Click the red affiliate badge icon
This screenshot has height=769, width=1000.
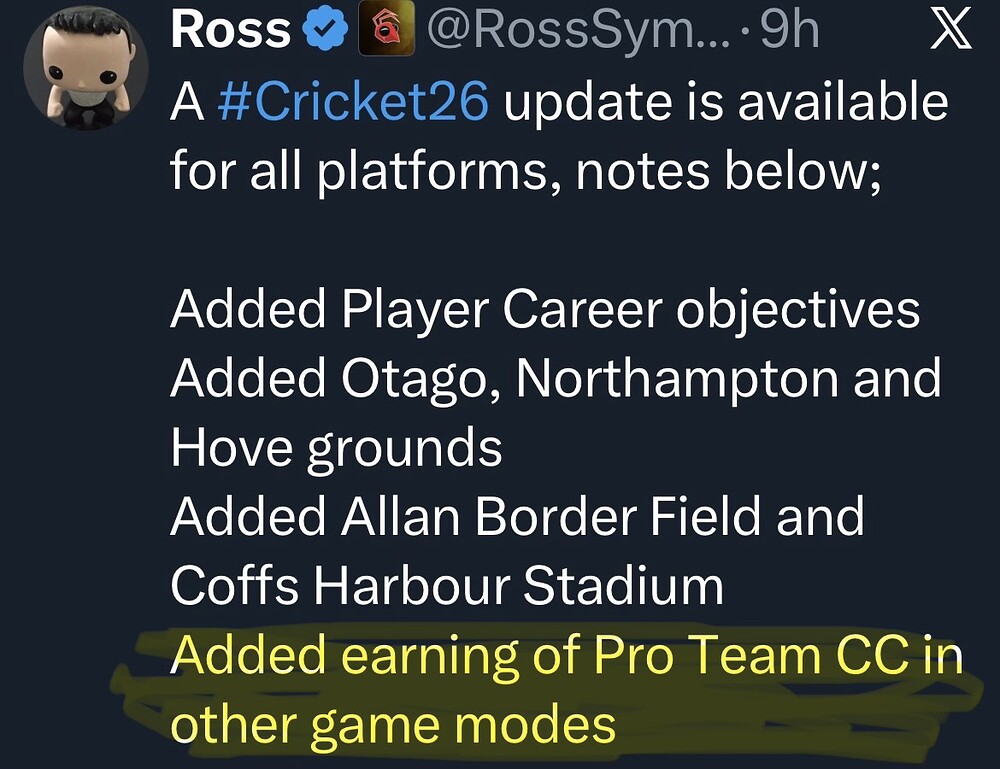pos(379,32)
